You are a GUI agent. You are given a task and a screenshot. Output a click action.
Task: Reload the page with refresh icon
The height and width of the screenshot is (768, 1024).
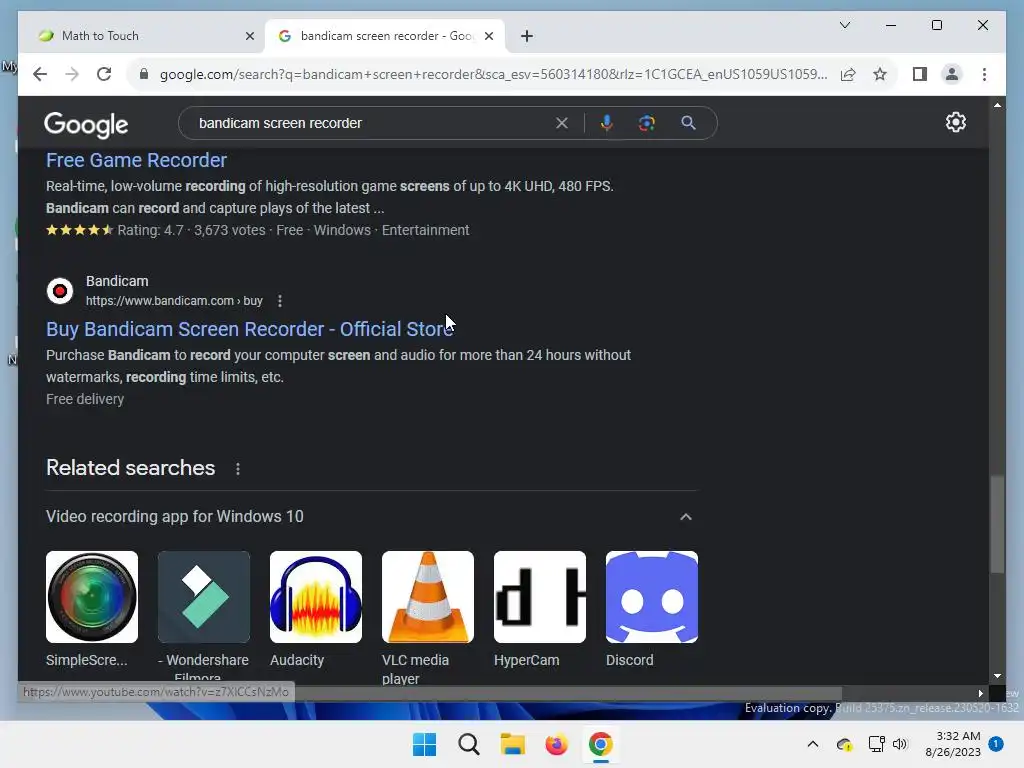[104, 74]
